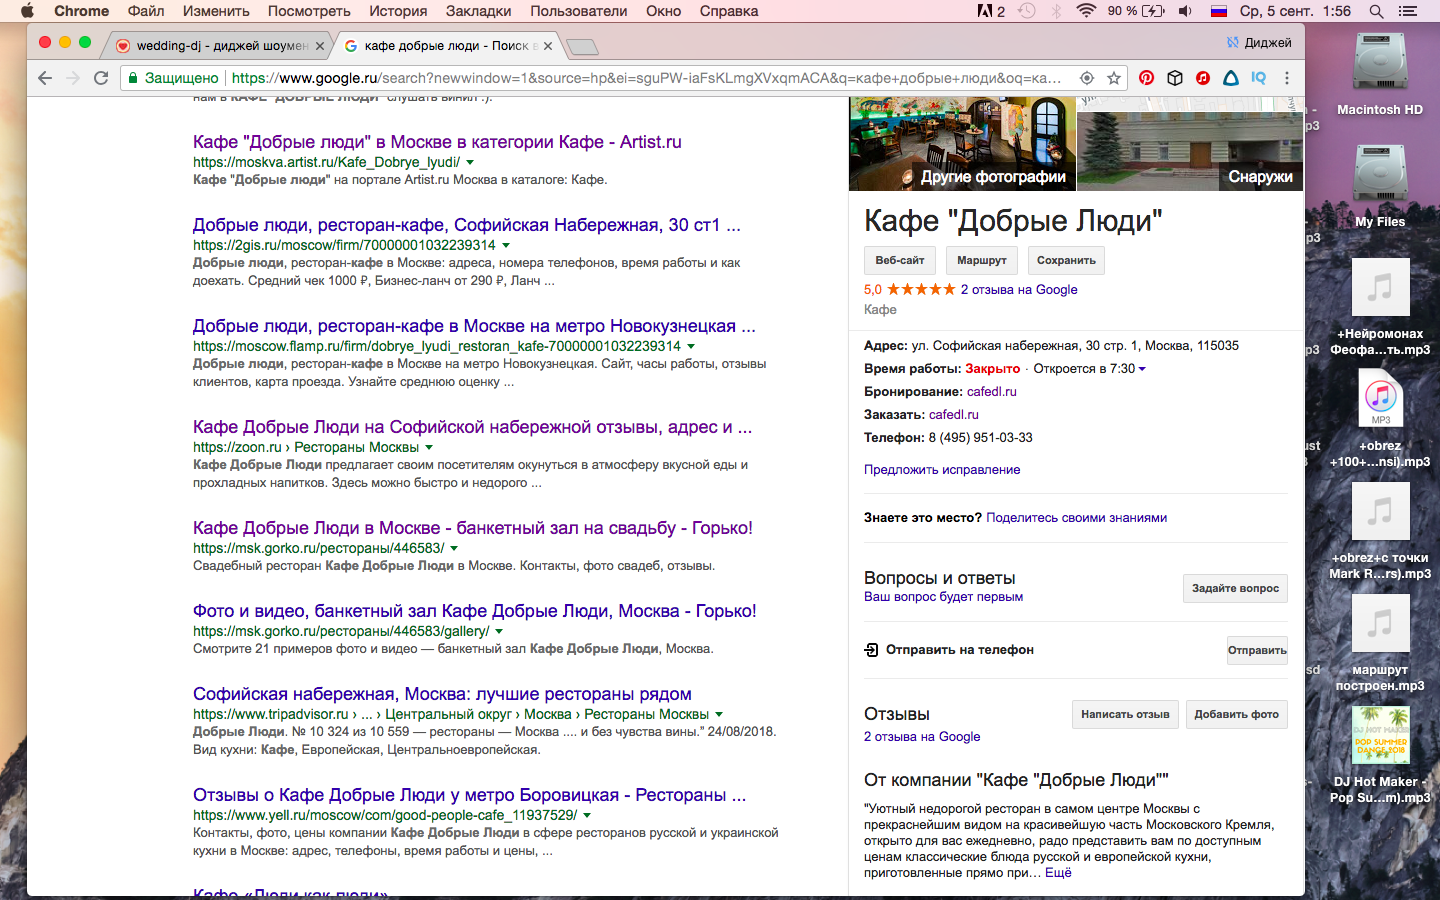Image resolution: width=1440 pixels, height=900 pixels.
Task: Open Chrome's three-dot menu
Action: coord(1287,78)
